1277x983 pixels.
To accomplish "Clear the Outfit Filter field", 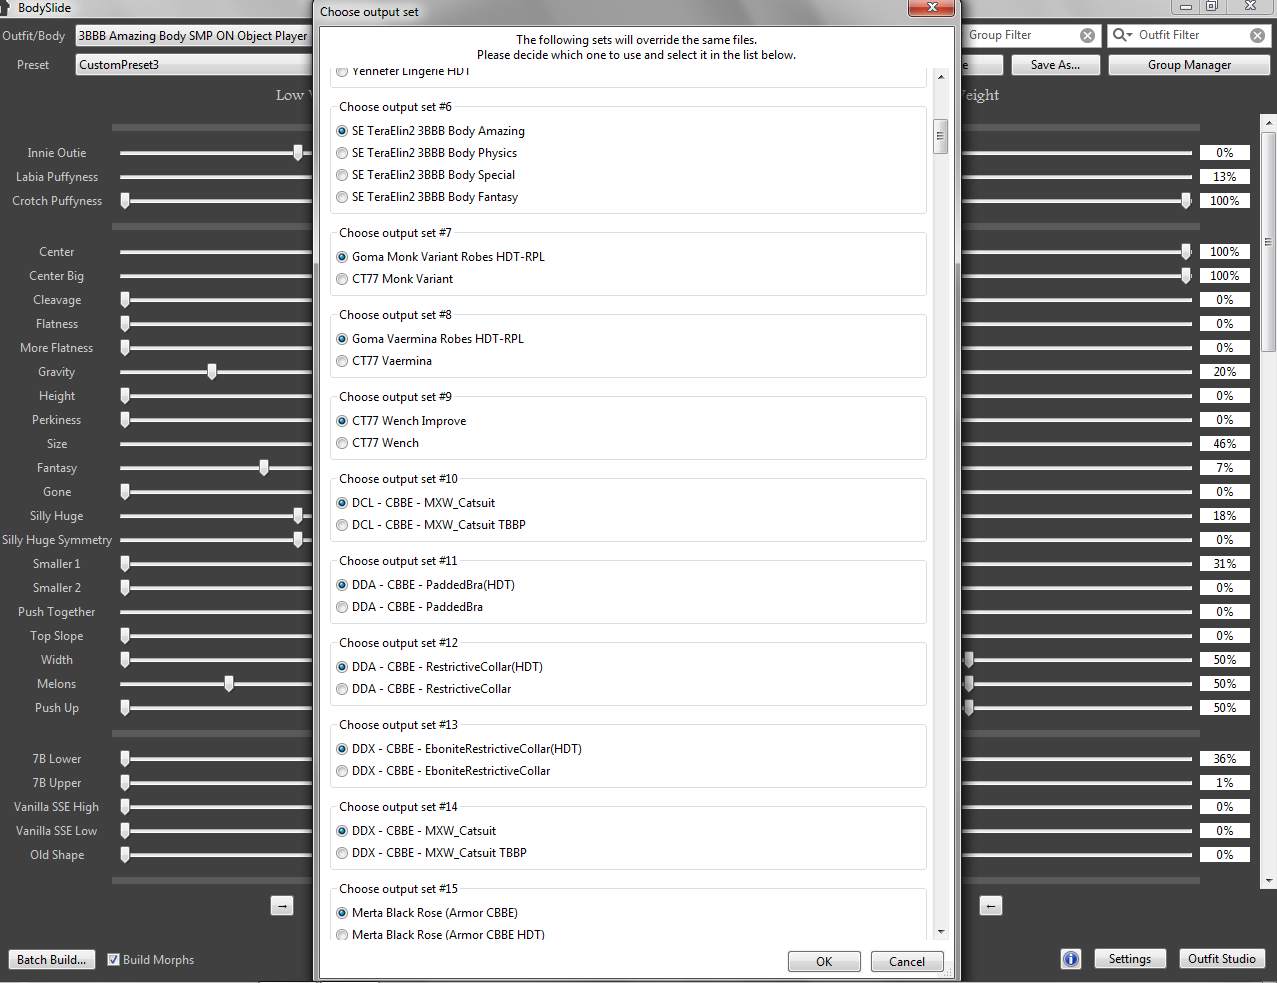I will (x=1257, y=35).
